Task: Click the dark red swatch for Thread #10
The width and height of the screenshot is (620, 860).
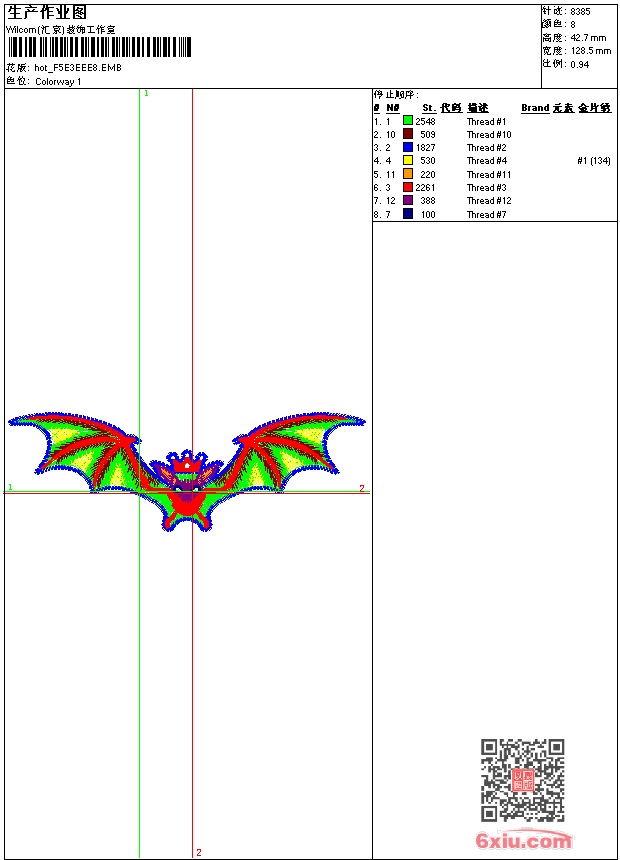Action: click(408, 134)
